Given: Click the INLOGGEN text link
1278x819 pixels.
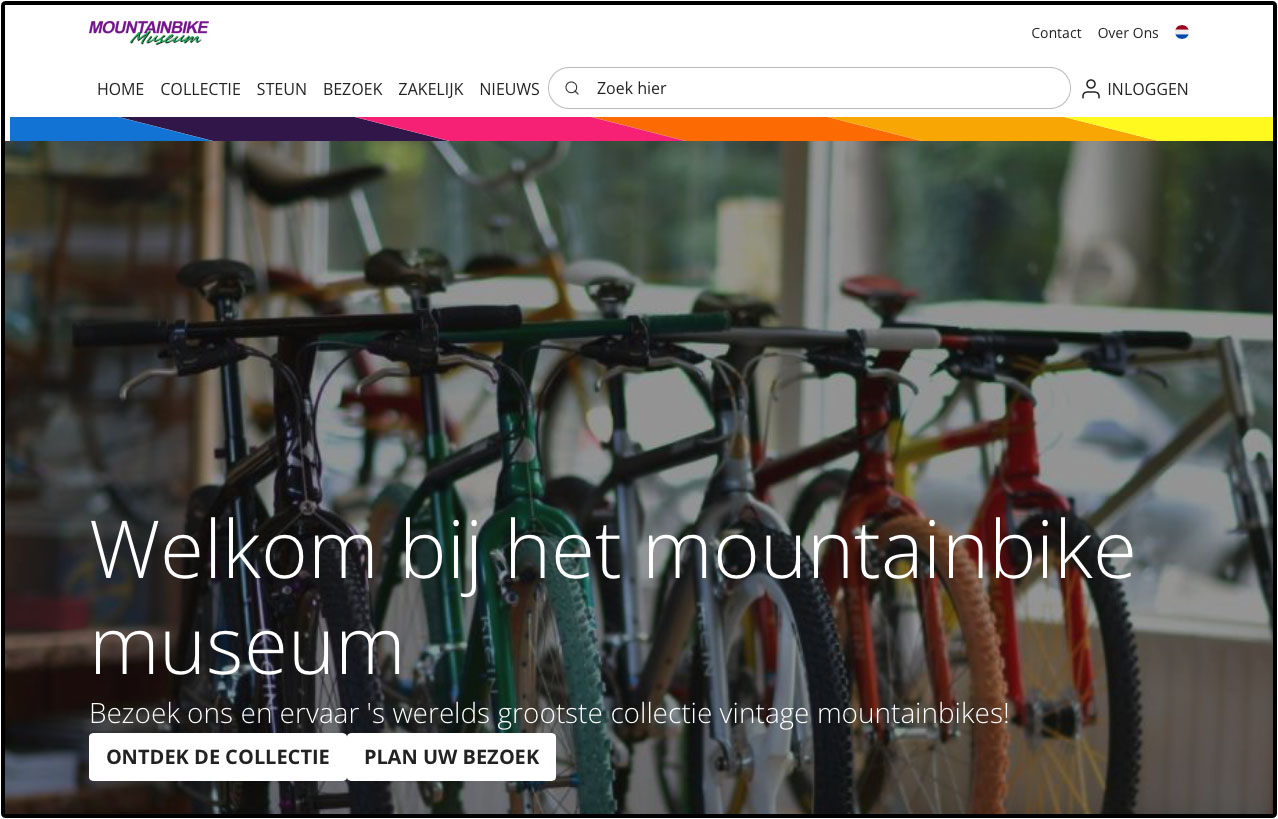Looking at the screenshot, I should 1147,89.
